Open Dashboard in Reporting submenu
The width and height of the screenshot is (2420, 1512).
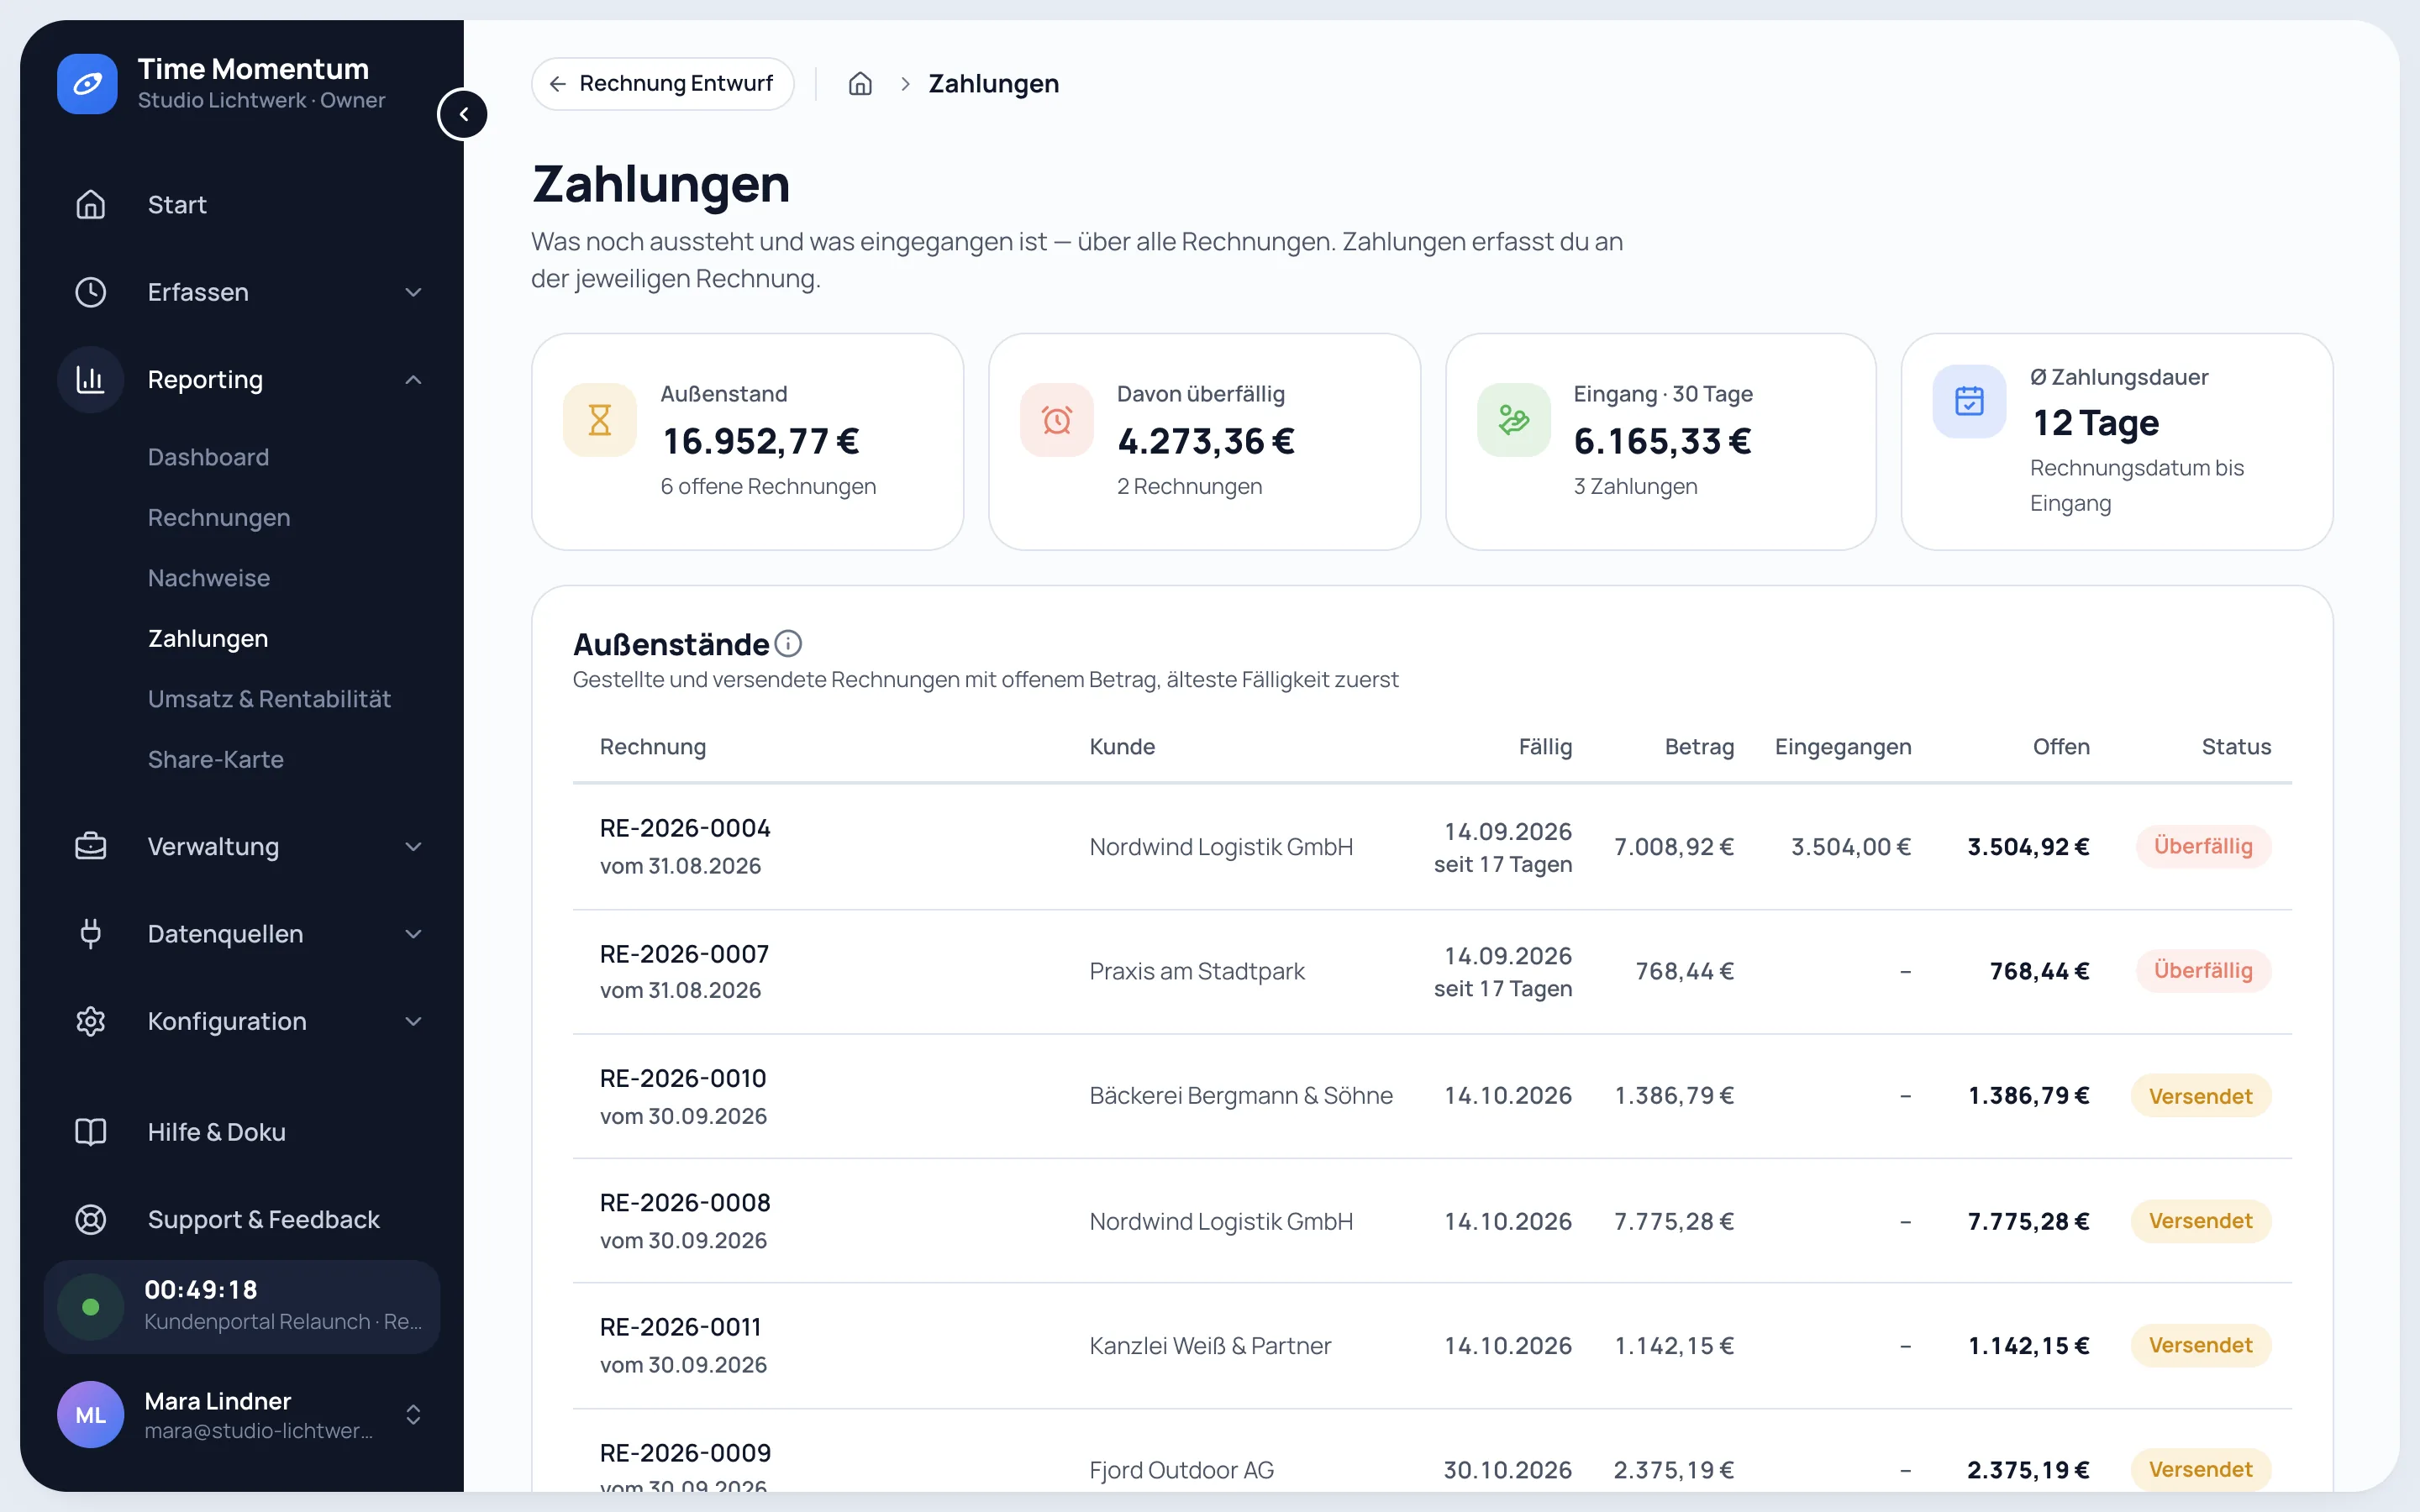click(208, 457)
